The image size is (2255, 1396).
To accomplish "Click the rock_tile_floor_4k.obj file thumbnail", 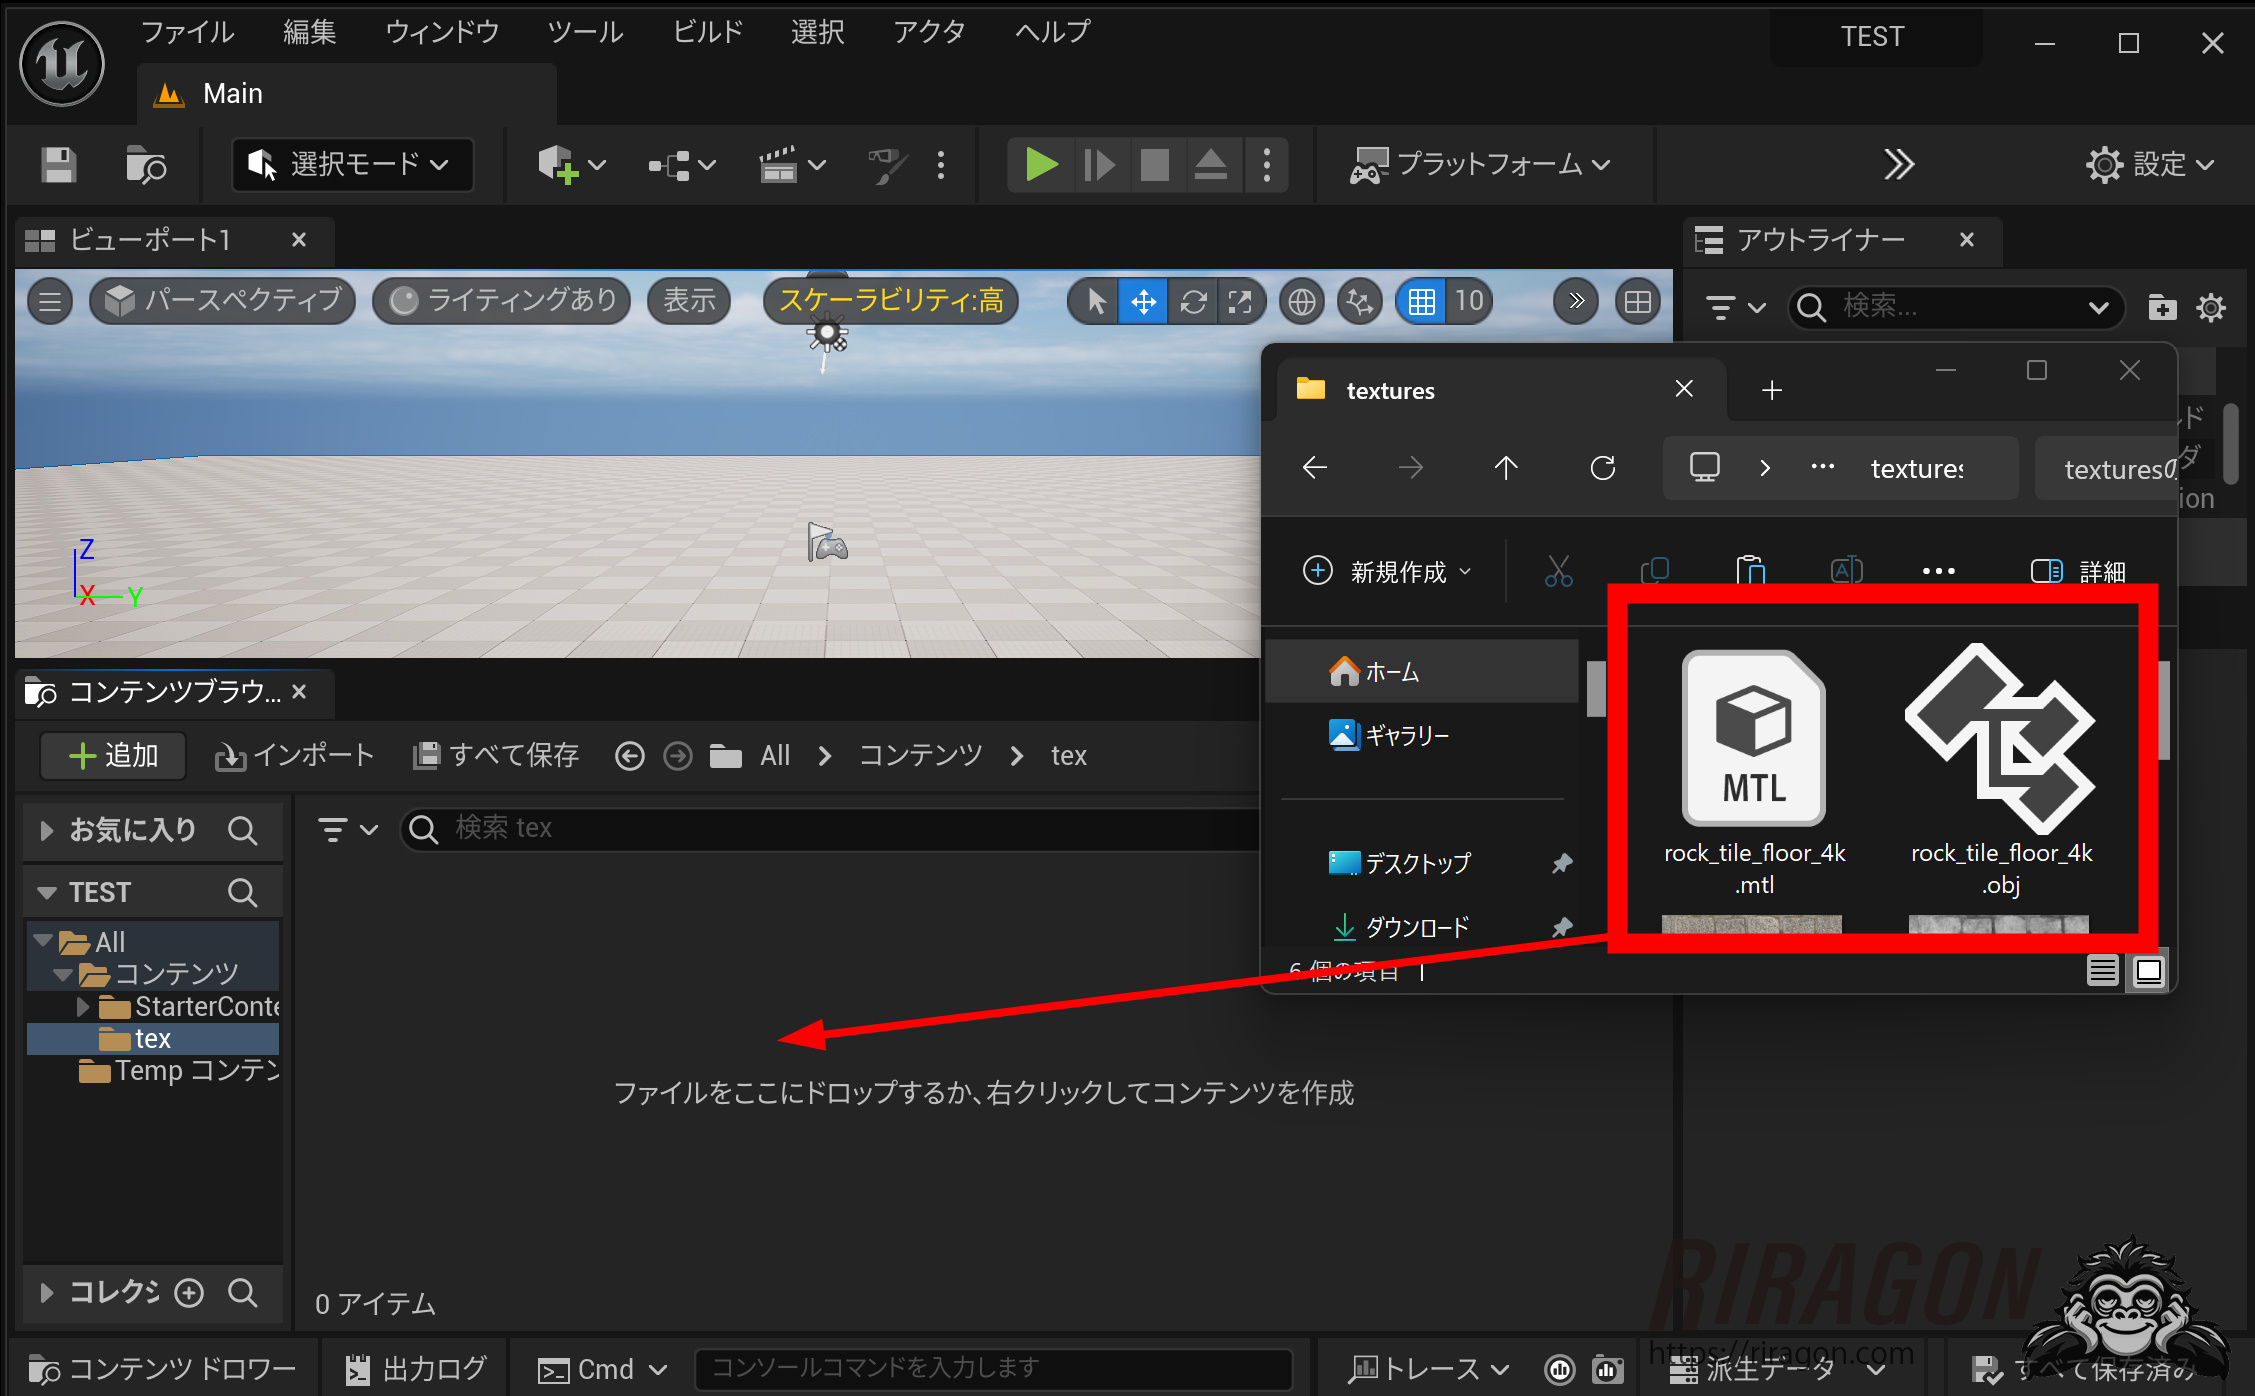I will [x=2000, y=740].
